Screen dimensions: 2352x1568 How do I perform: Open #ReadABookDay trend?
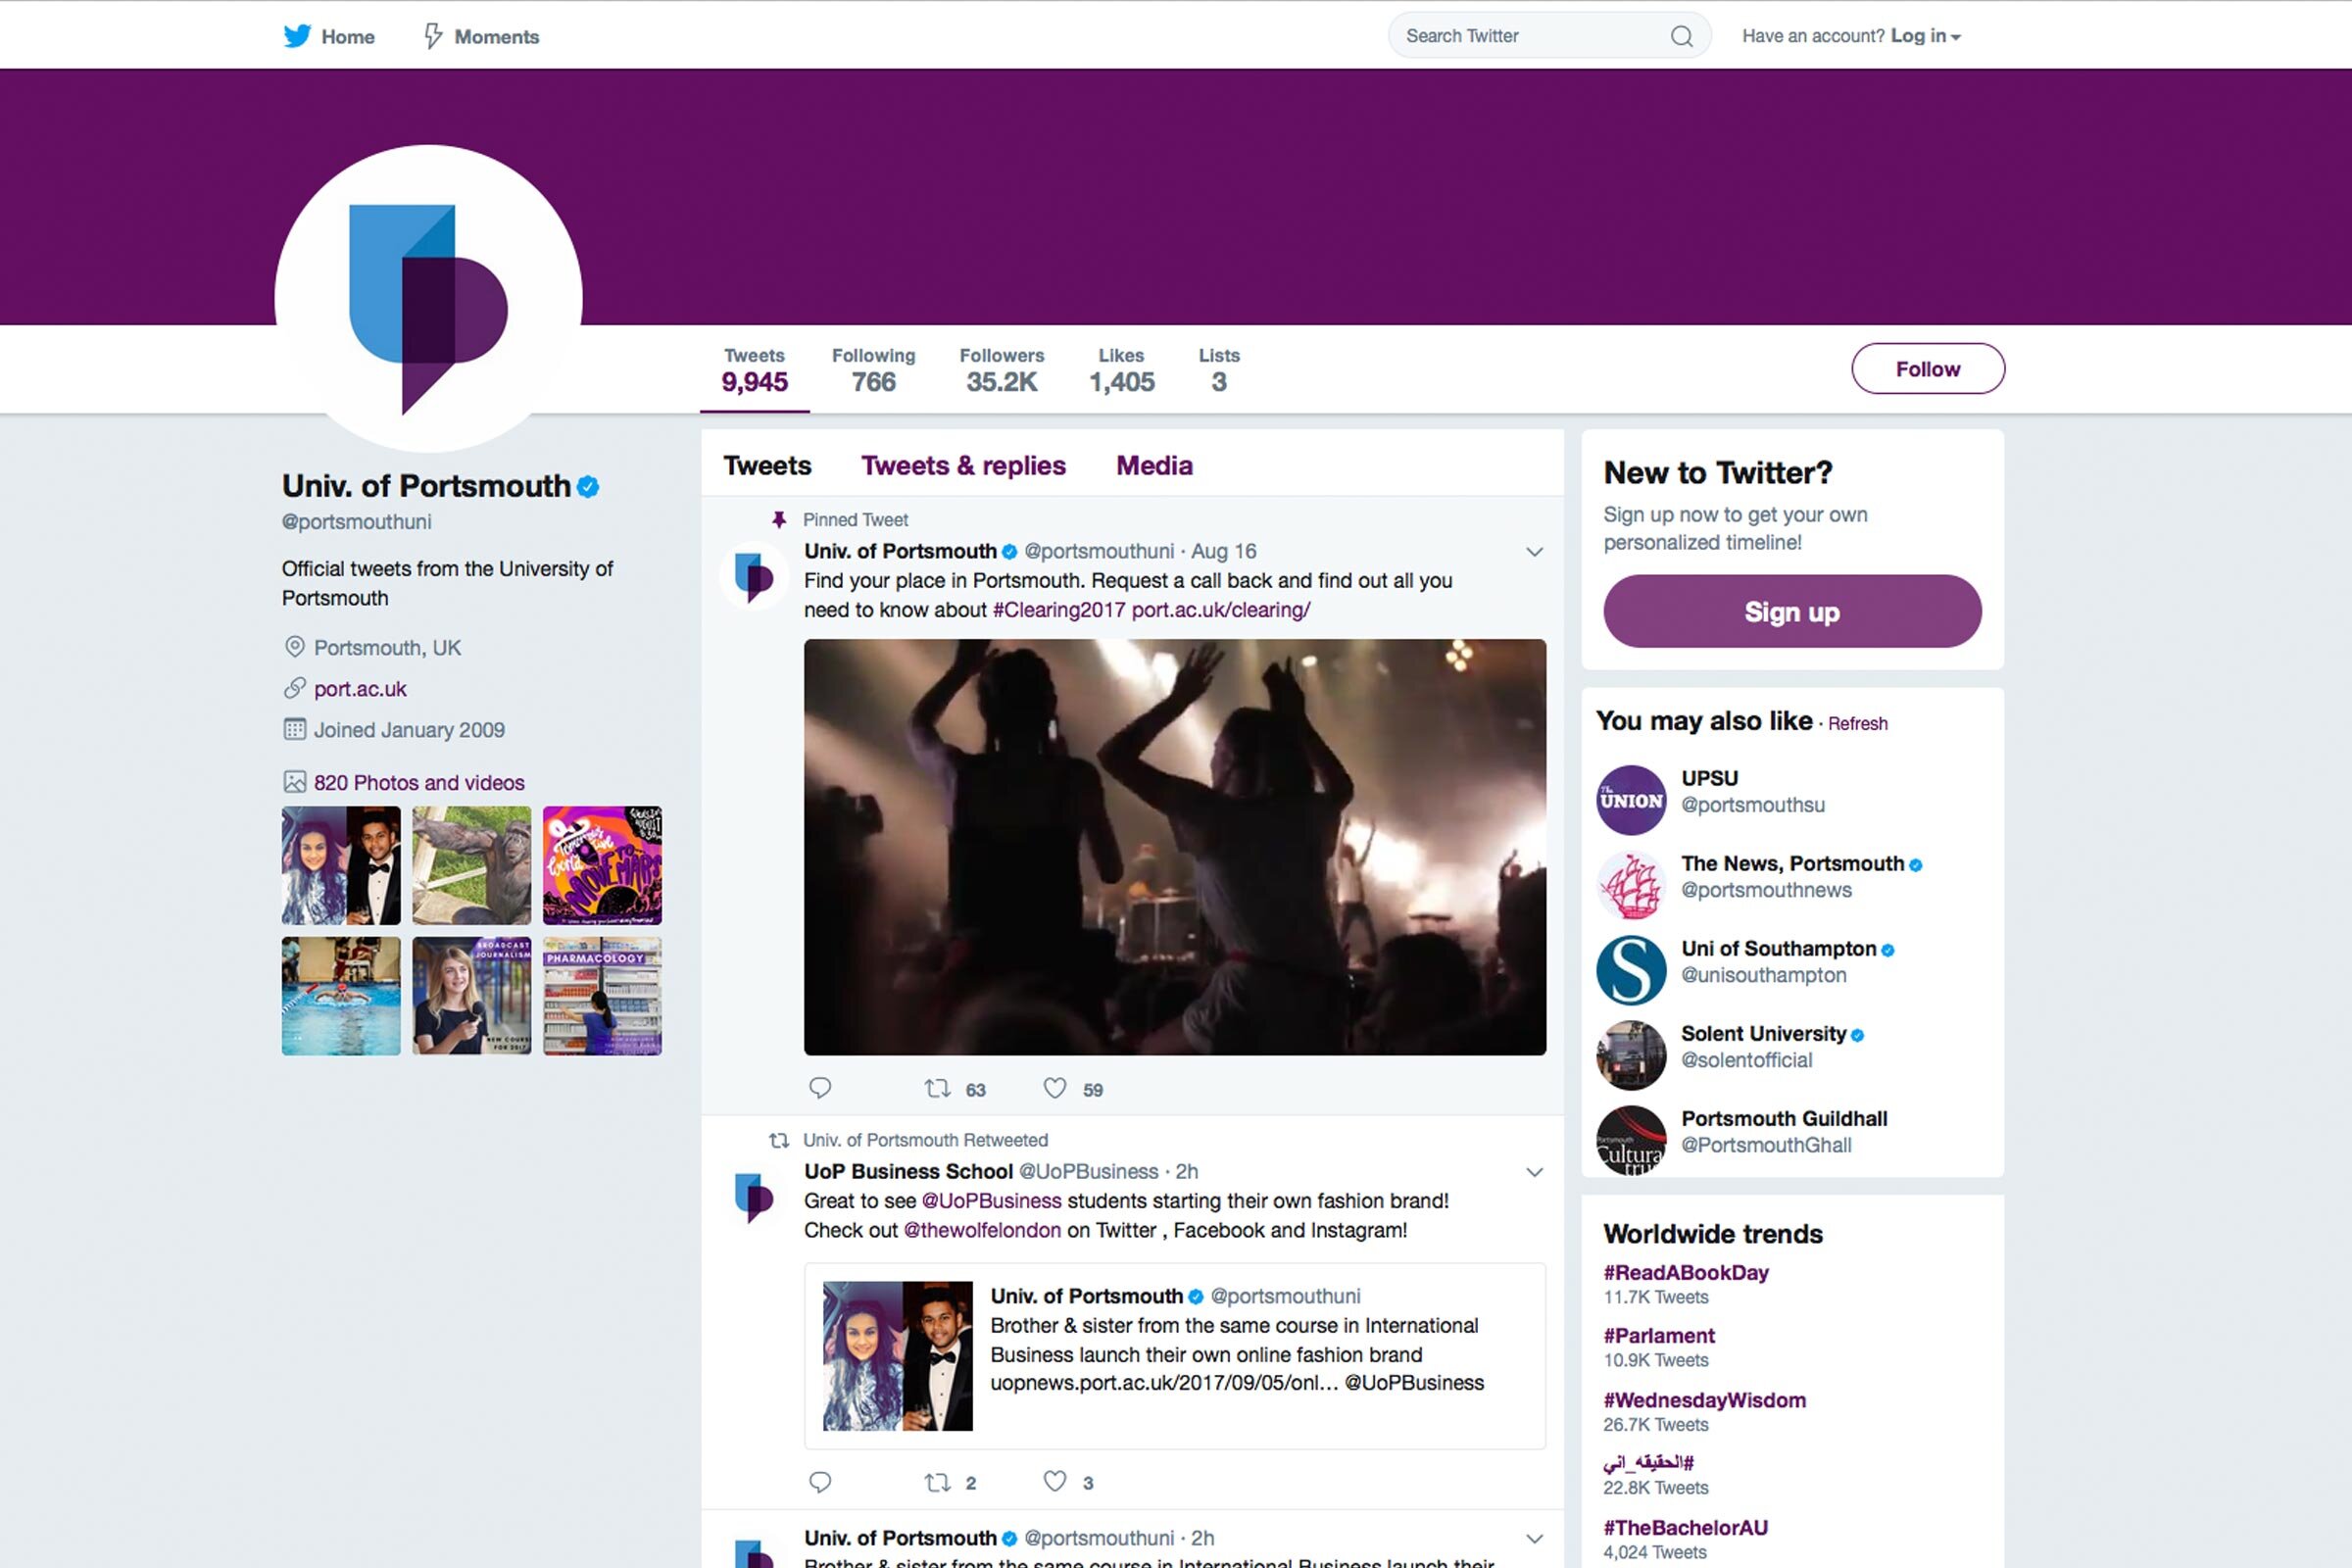(1686, 1273)
